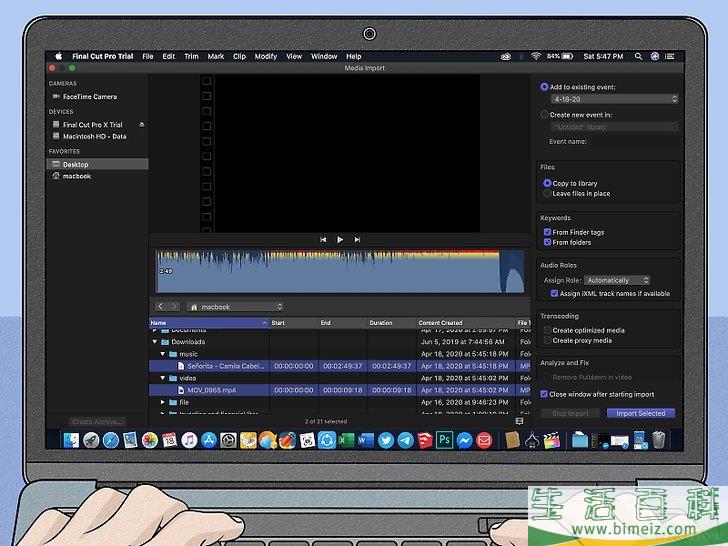Launch Word from the dock
Viewport: 728px width, 546px height.
coord(366,440)
